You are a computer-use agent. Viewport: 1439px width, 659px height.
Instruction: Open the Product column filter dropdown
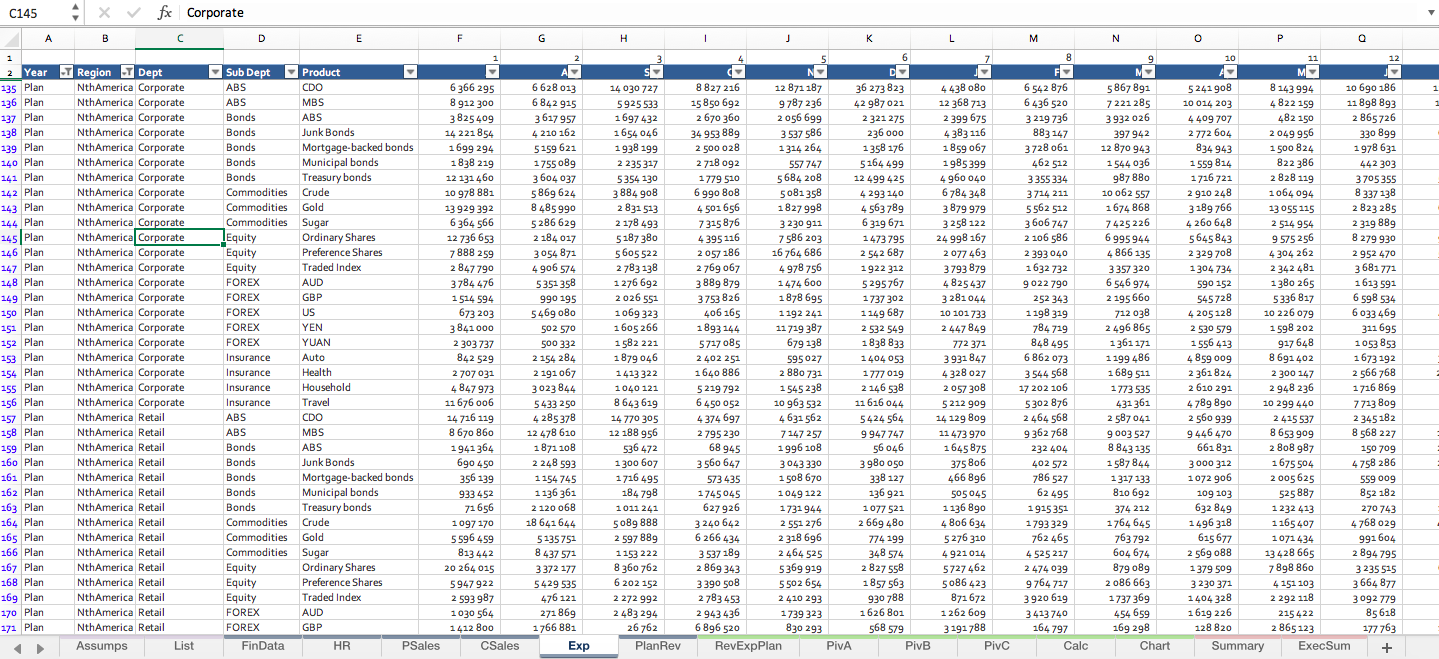pos(410,72)
